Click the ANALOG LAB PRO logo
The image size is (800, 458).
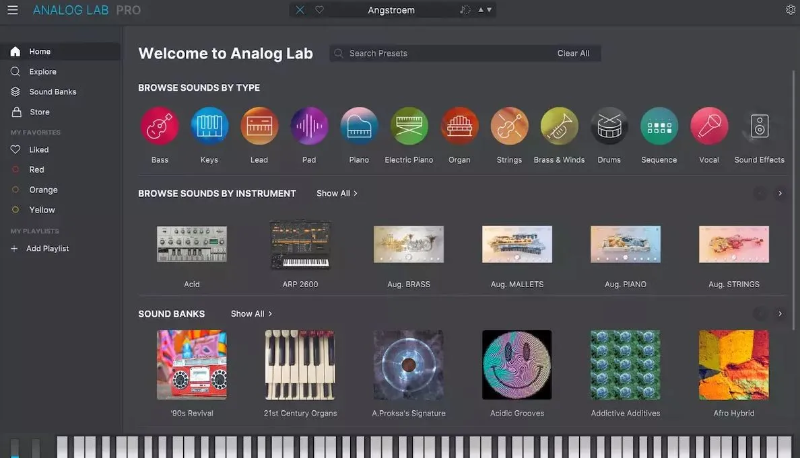87,10
